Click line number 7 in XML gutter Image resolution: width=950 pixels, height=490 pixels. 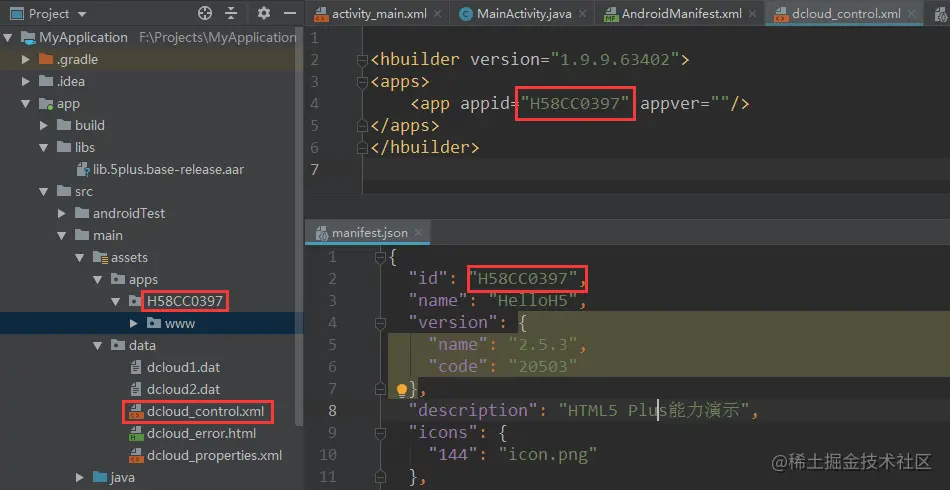click(x=314, y=170)
